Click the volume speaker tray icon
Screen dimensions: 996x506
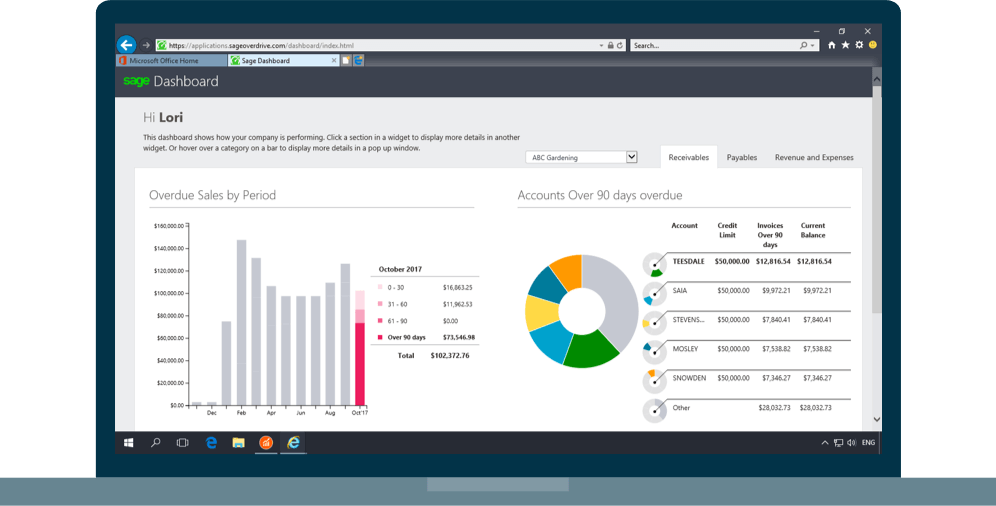pos(851,443)
